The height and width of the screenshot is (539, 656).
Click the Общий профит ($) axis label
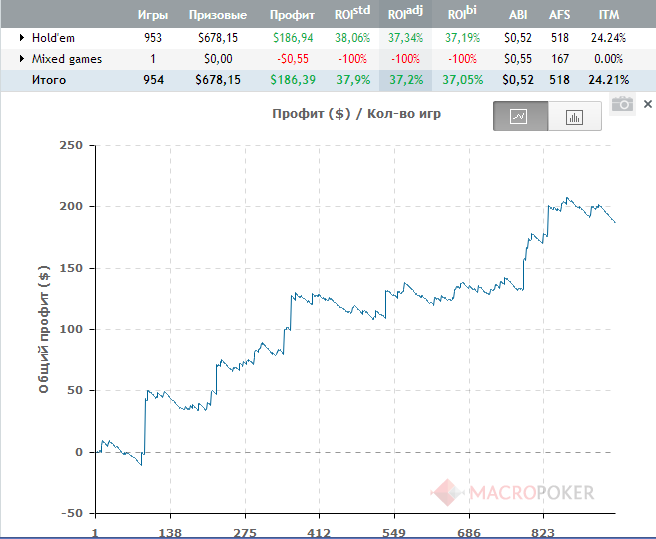pyautogui.click(x=44, y=329)
